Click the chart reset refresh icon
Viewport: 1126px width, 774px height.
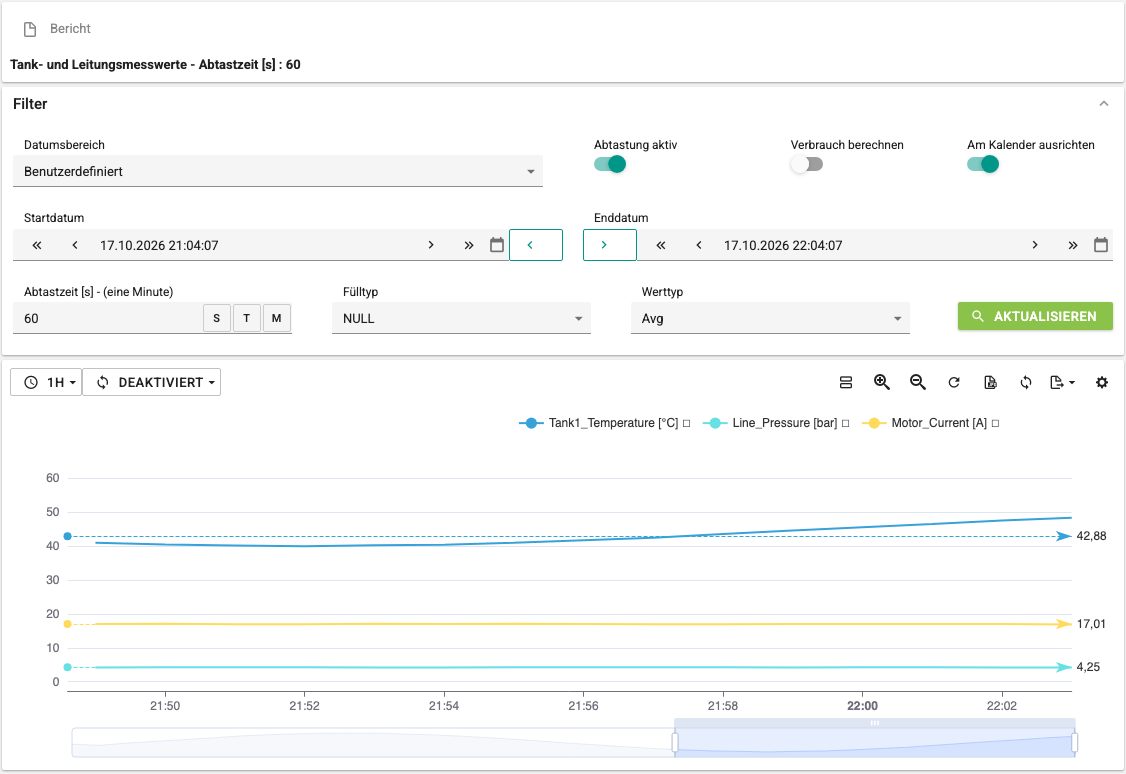[954, 383]
